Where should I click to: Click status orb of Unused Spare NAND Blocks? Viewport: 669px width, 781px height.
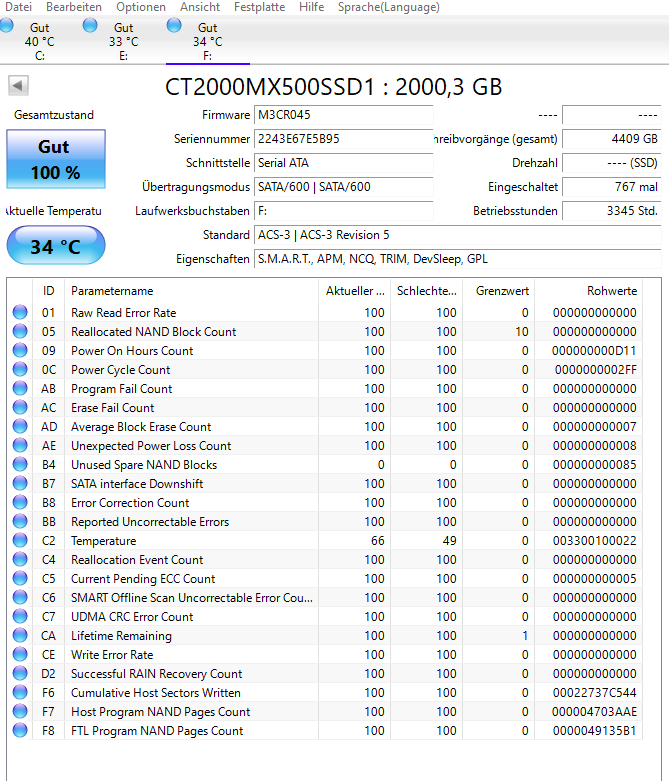click(20, 464)
